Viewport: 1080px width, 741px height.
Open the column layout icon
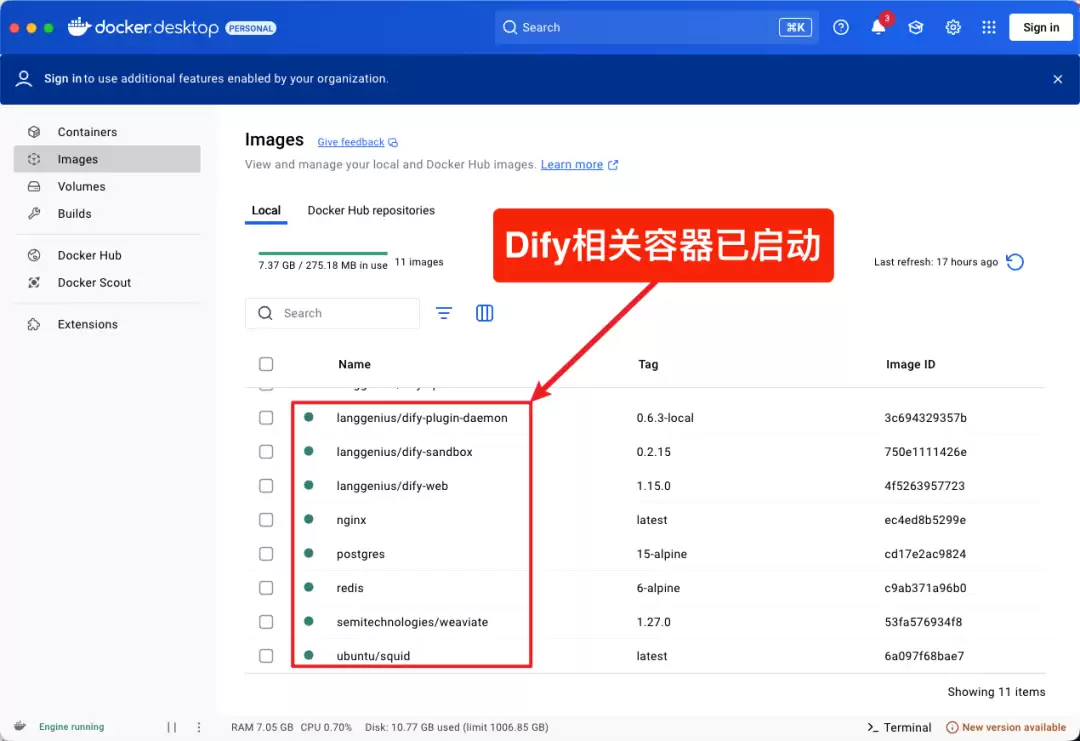click(484, 313)
